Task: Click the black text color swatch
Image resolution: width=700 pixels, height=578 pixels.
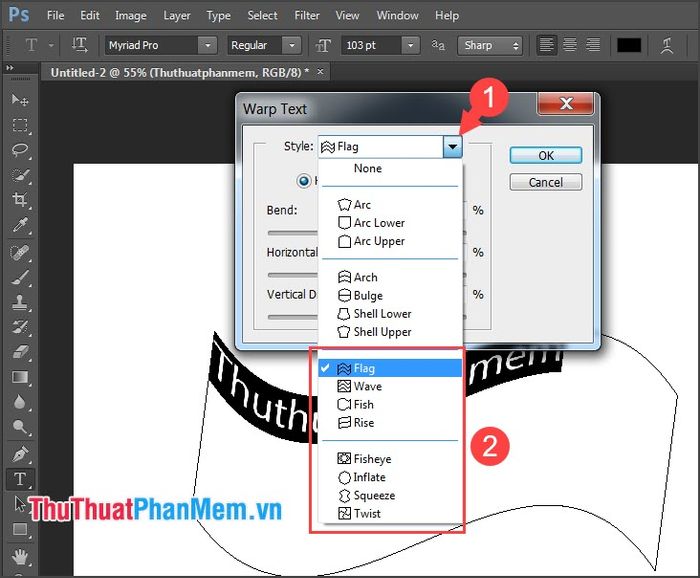Action: [629, 45]
